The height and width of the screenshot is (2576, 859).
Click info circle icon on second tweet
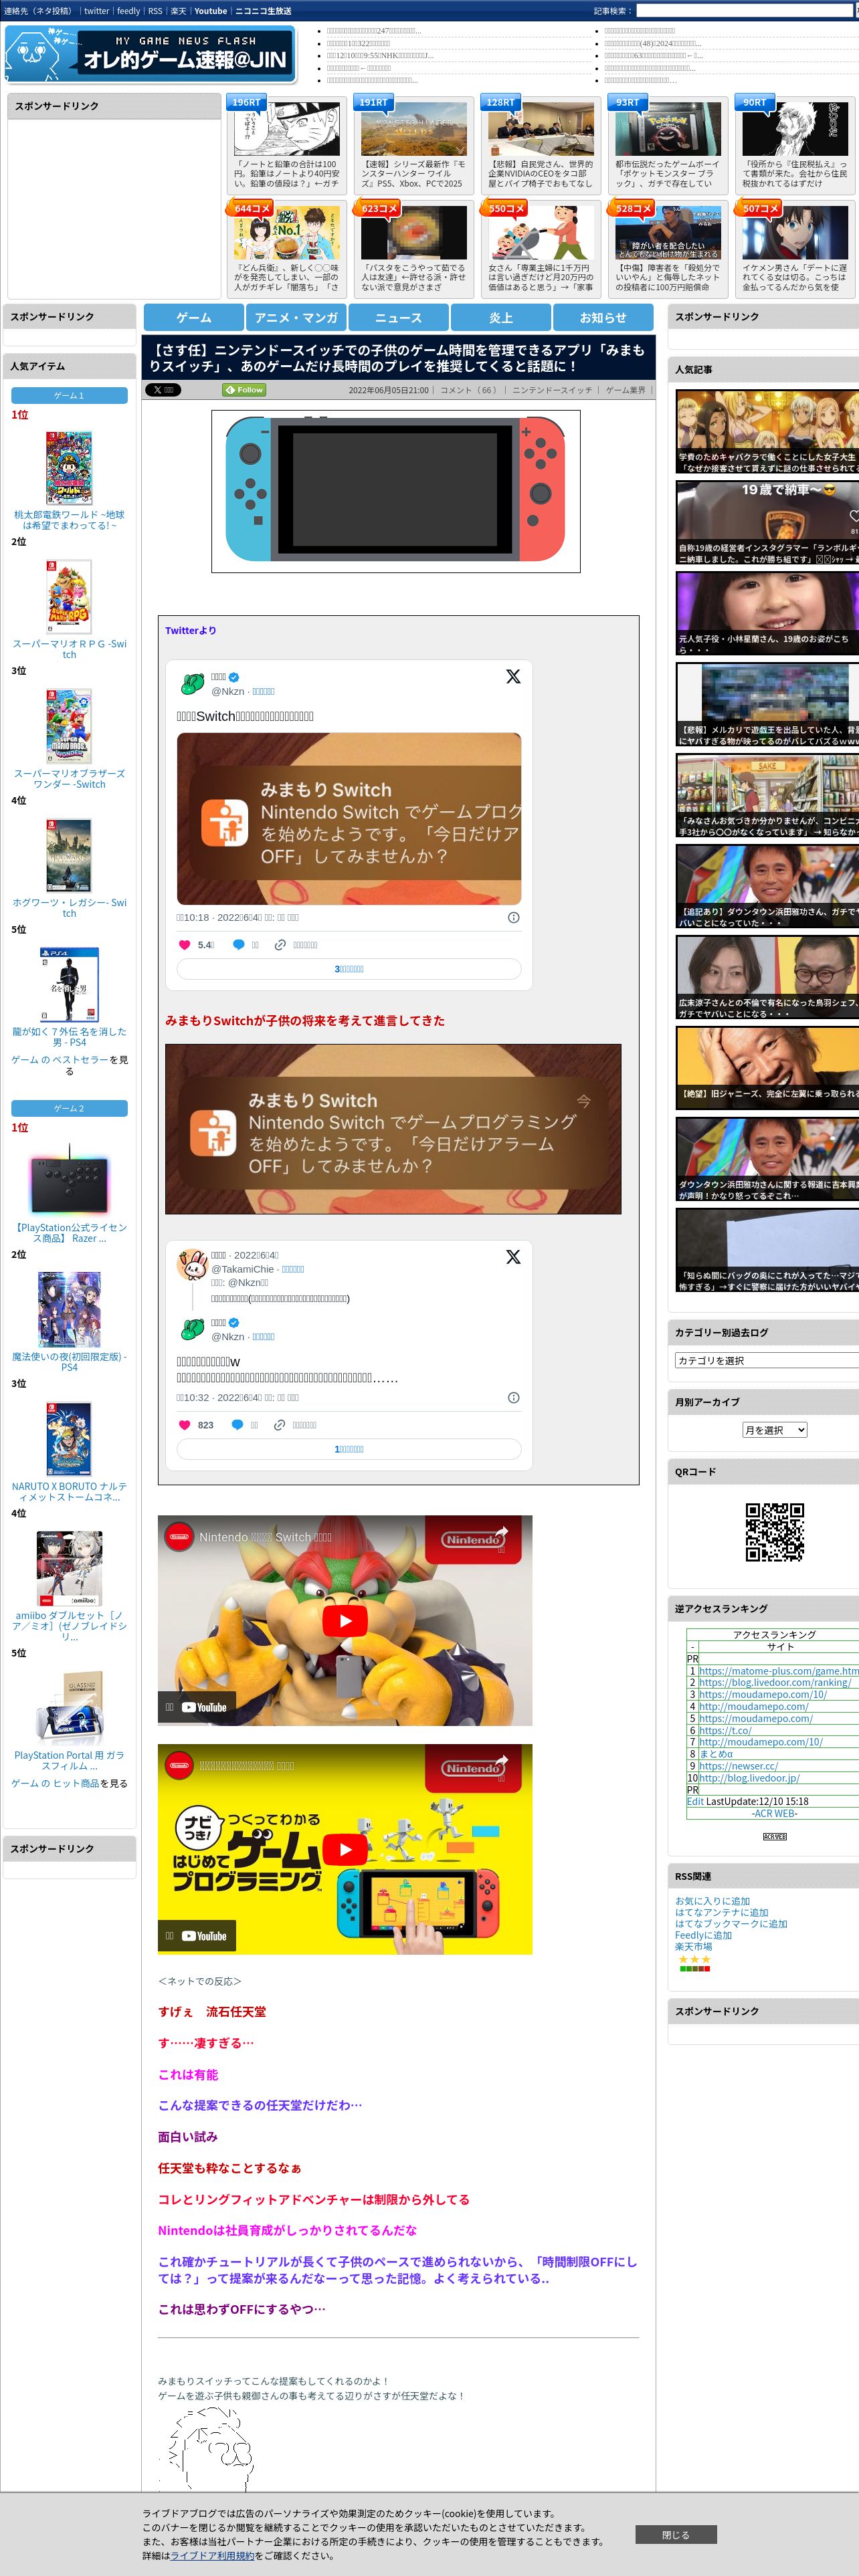(514, 1397)
